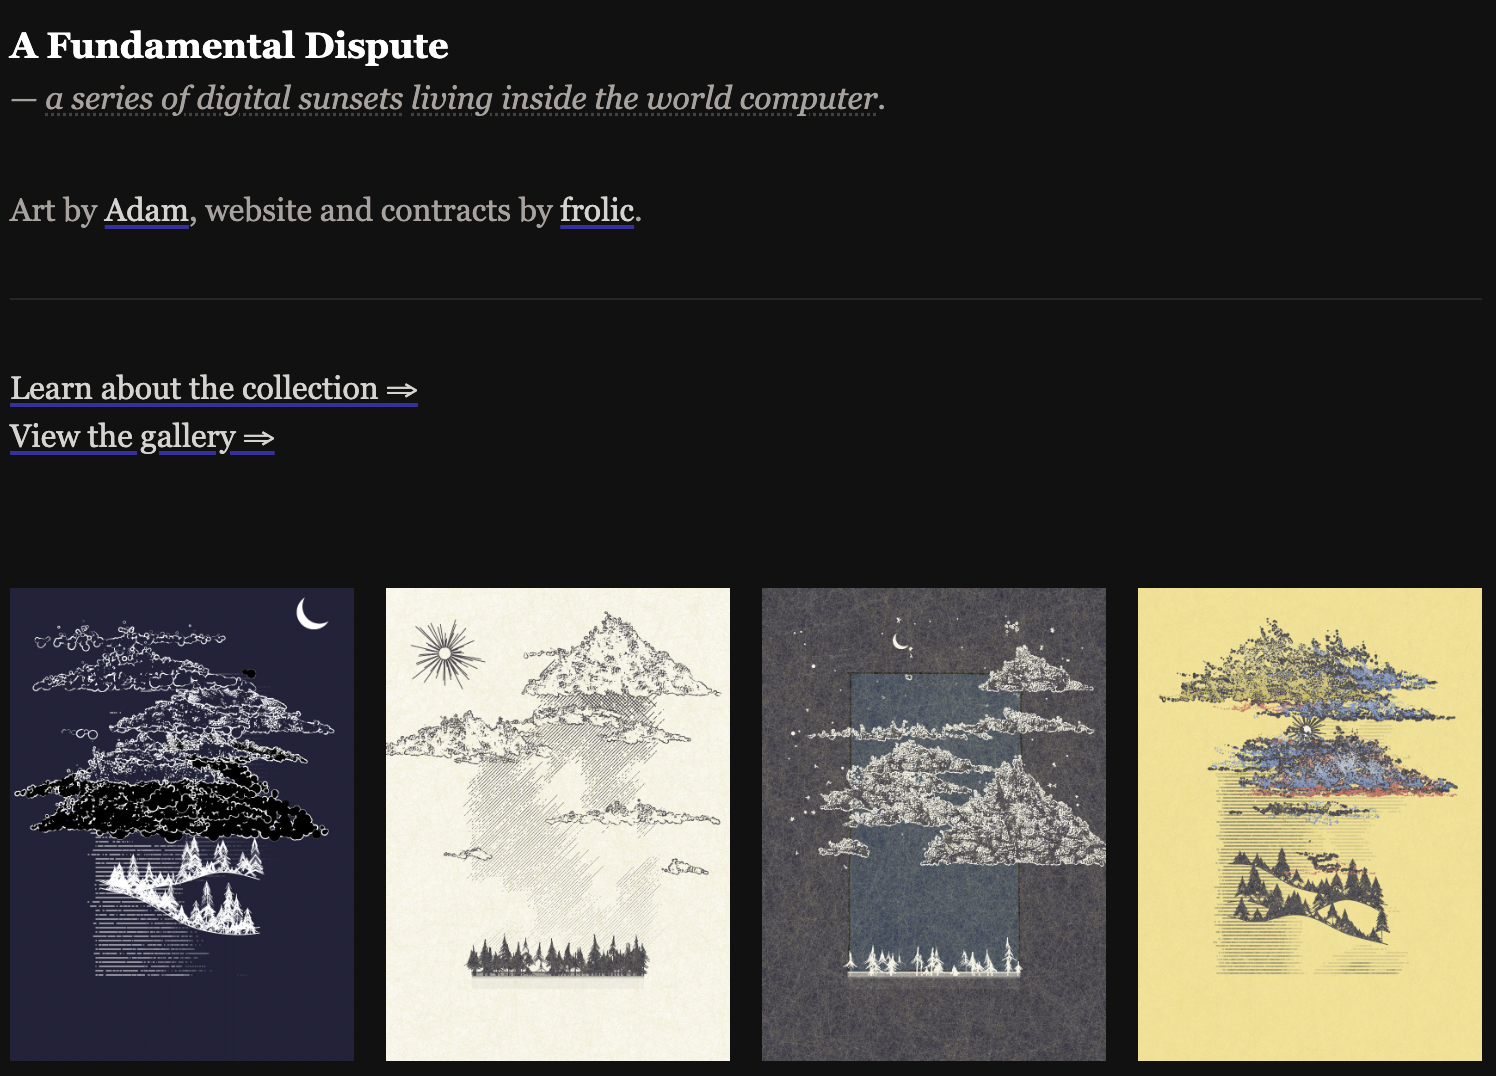The height and width of the screenshot is (1076, 1496).
Task: Click the arrow after View the gallery
Action: click(x=259, y=438)
